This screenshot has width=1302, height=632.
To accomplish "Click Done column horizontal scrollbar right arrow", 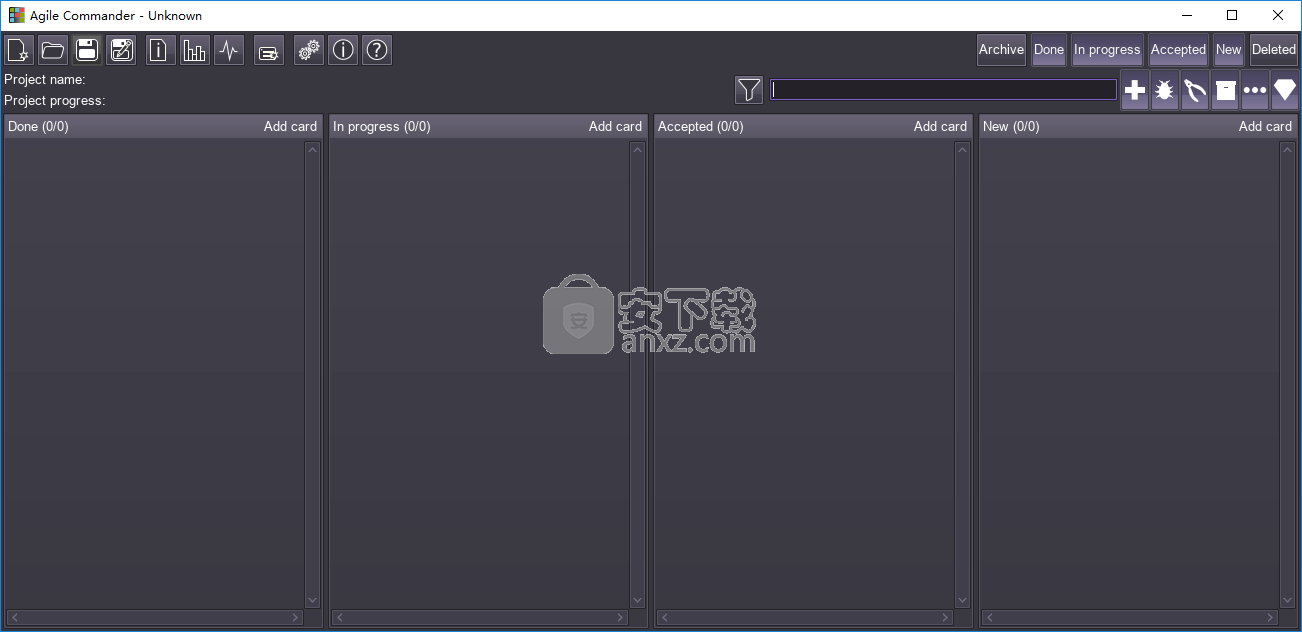I will 296,618.
